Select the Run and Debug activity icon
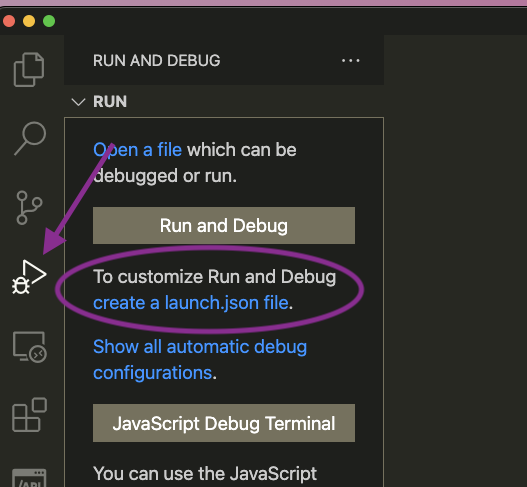This screenshot has height=487, width=527. (x=29, y=277)
